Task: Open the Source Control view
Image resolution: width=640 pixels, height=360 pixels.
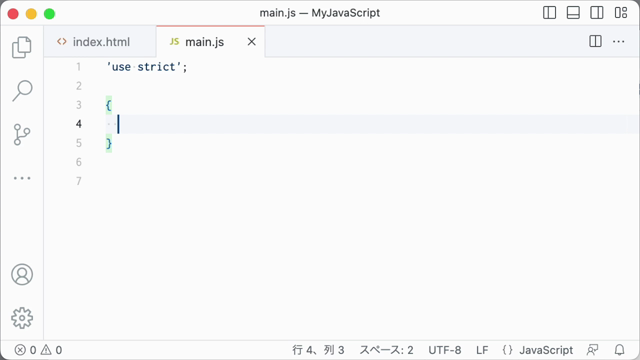Action: click(x=22, y=135)
